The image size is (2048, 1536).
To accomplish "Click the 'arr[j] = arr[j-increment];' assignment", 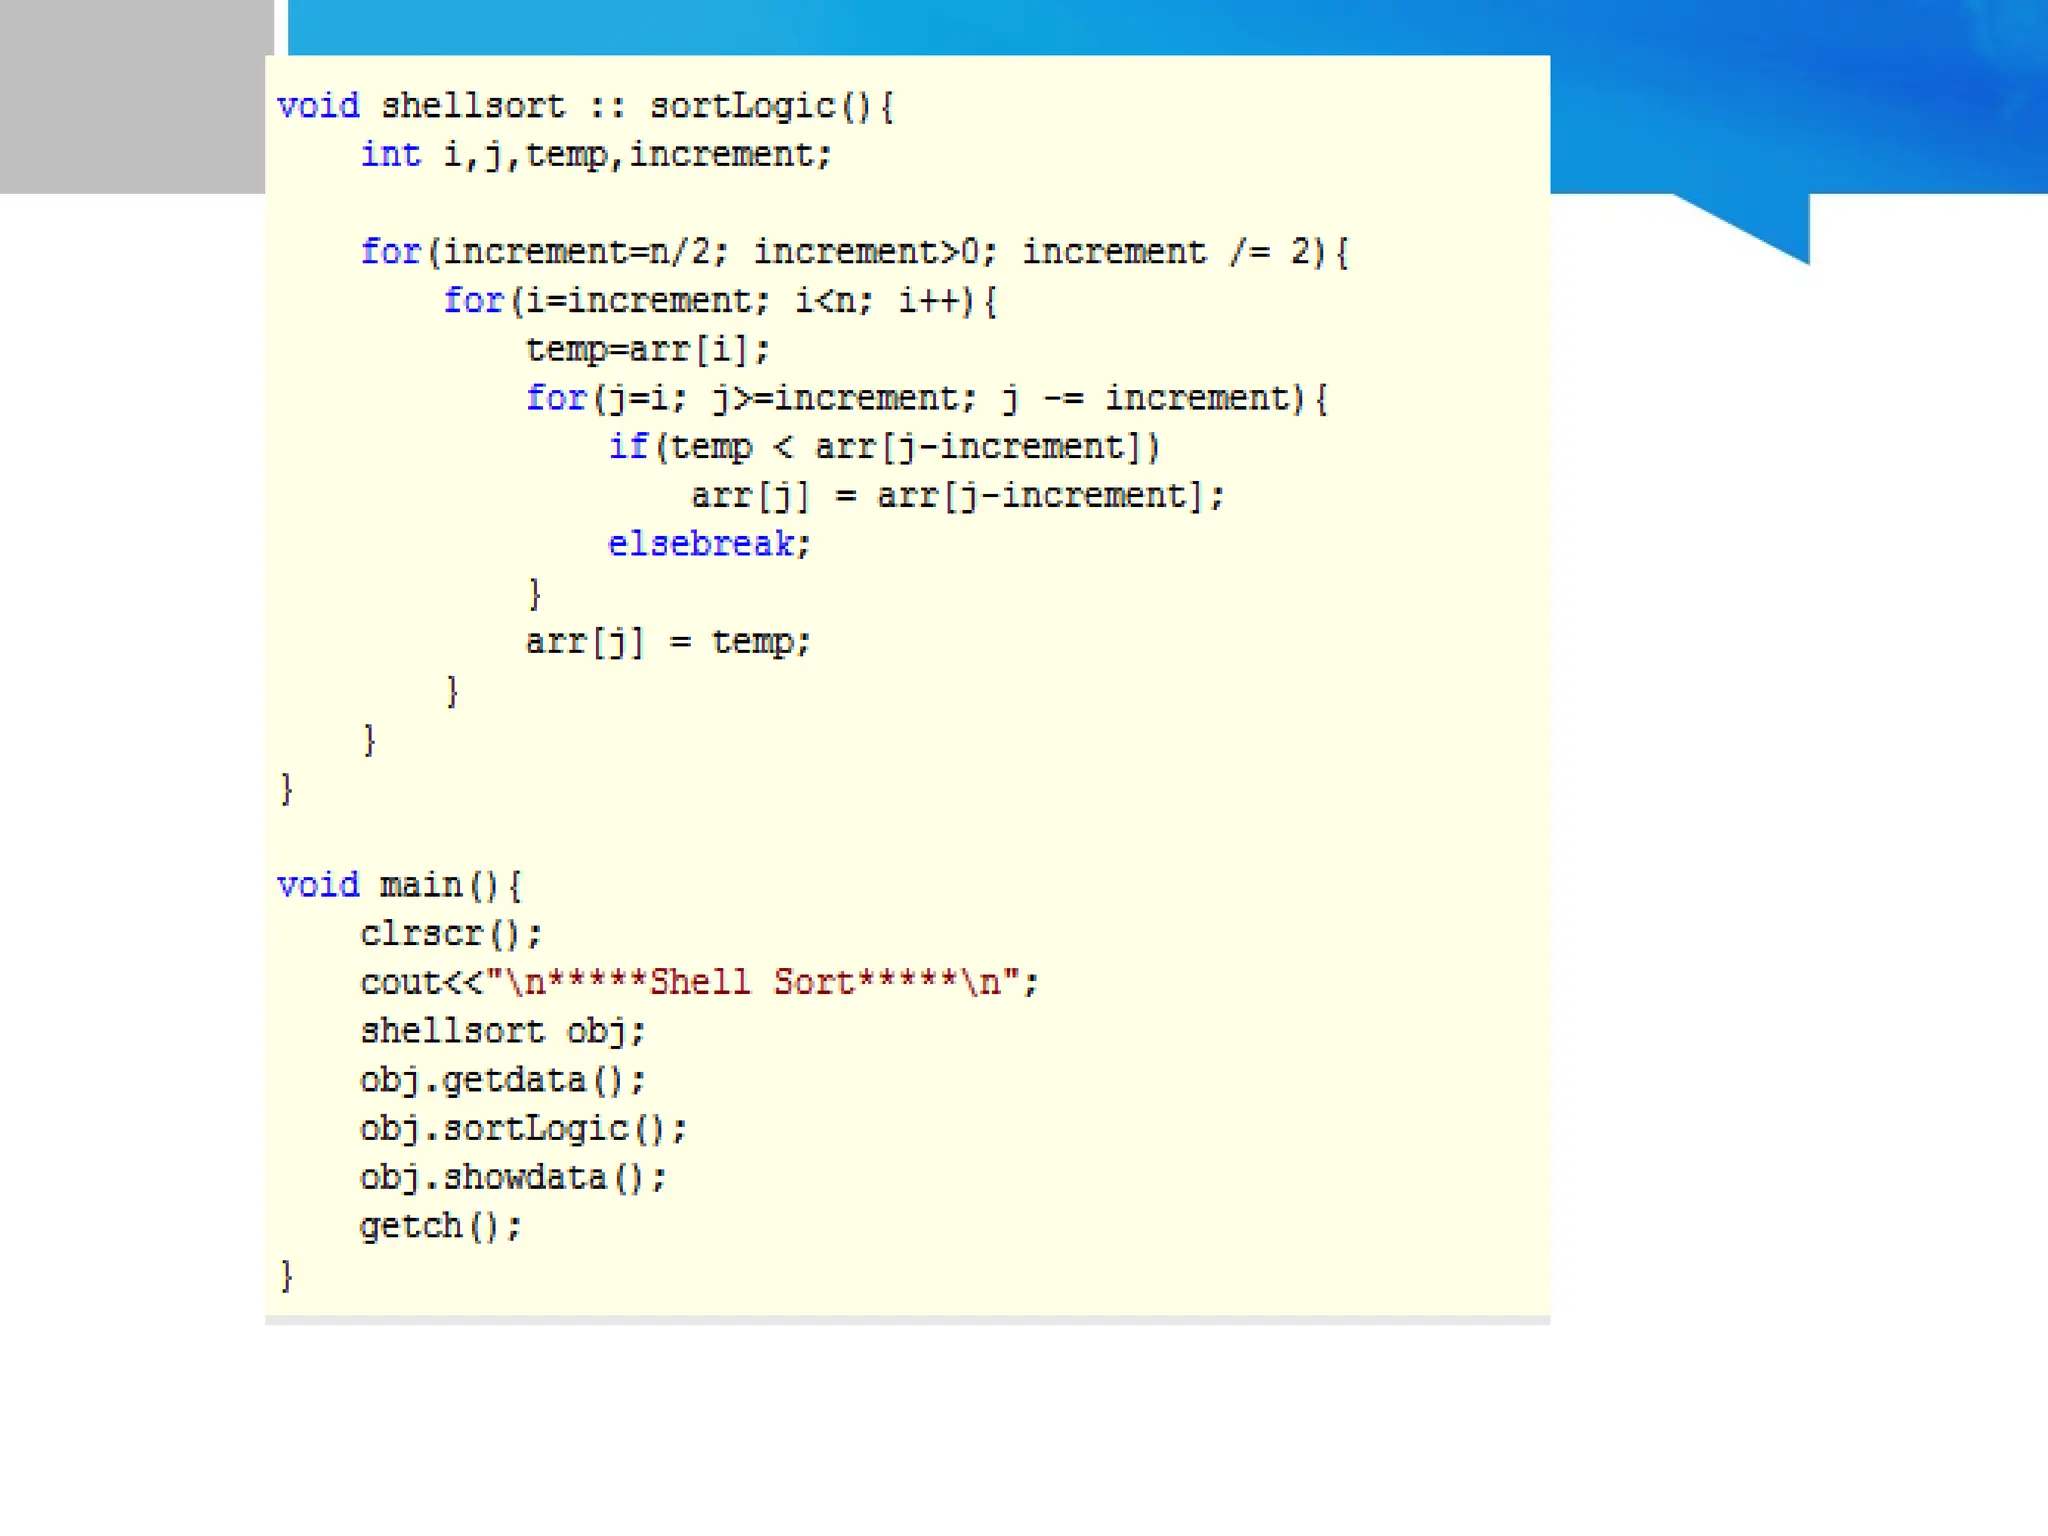I will (x=957, y=496).
